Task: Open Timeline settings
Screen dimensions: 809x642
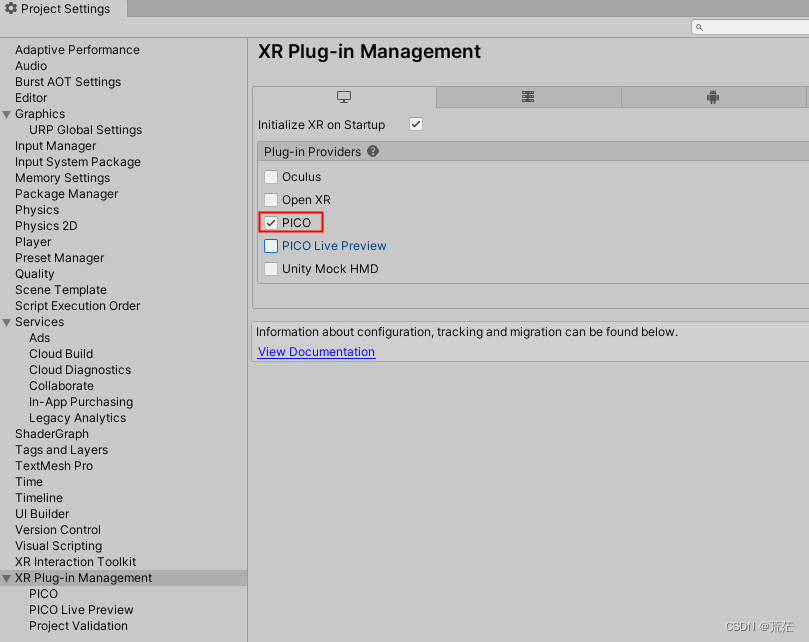Action: [x=39, y=498]
